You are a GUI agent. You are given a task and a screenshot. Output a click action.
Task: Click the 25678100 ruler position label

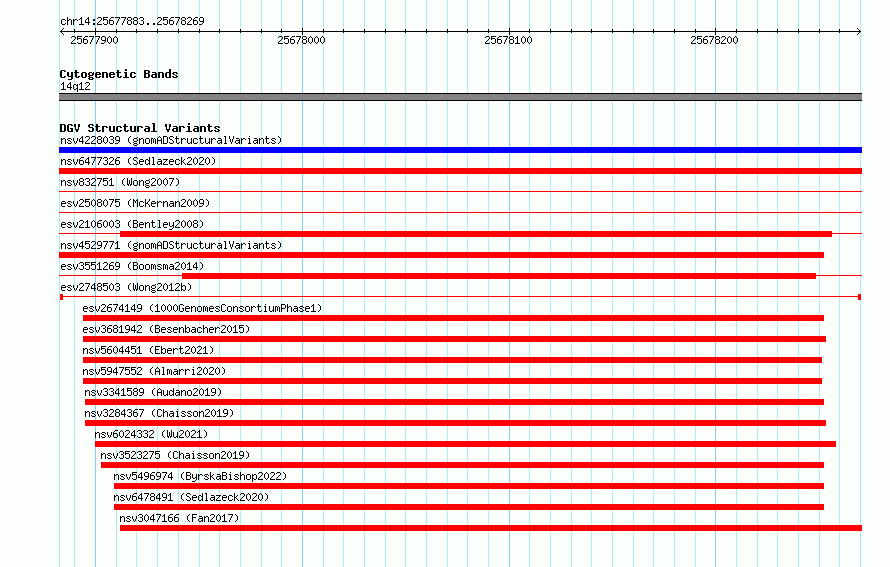[x=509, y=40]
